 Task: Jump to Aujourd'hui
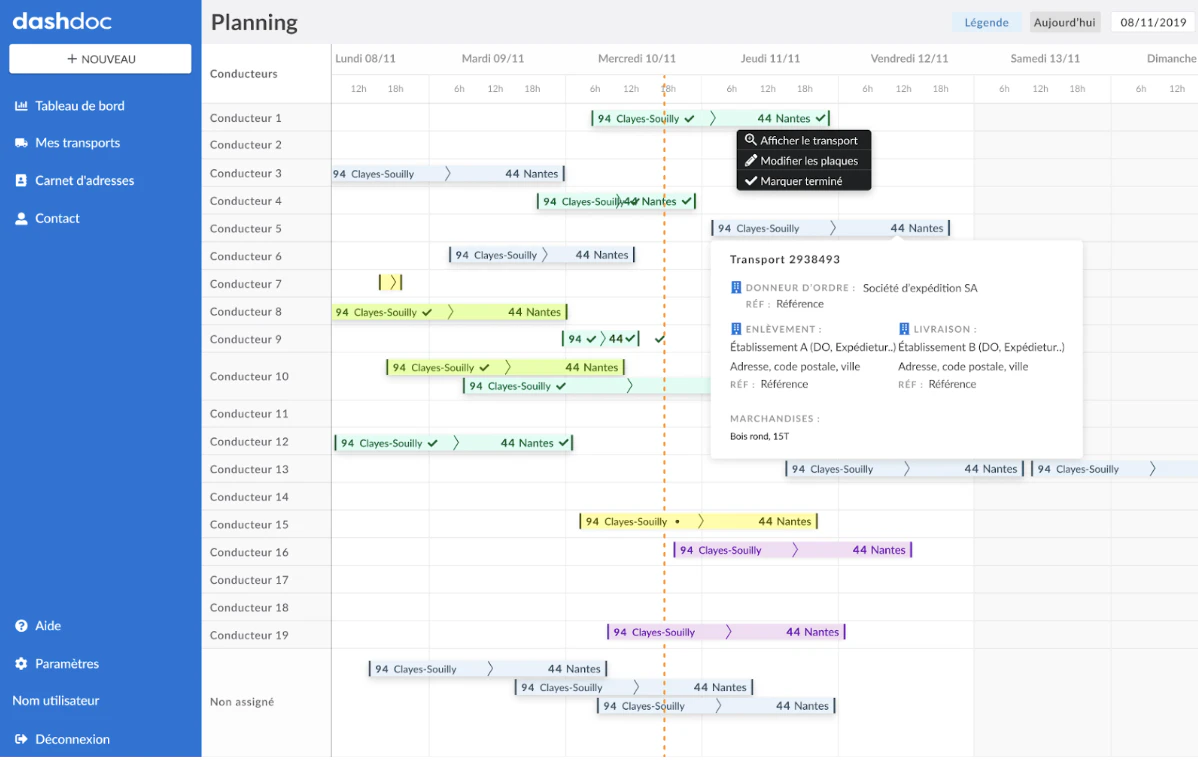1064,22
